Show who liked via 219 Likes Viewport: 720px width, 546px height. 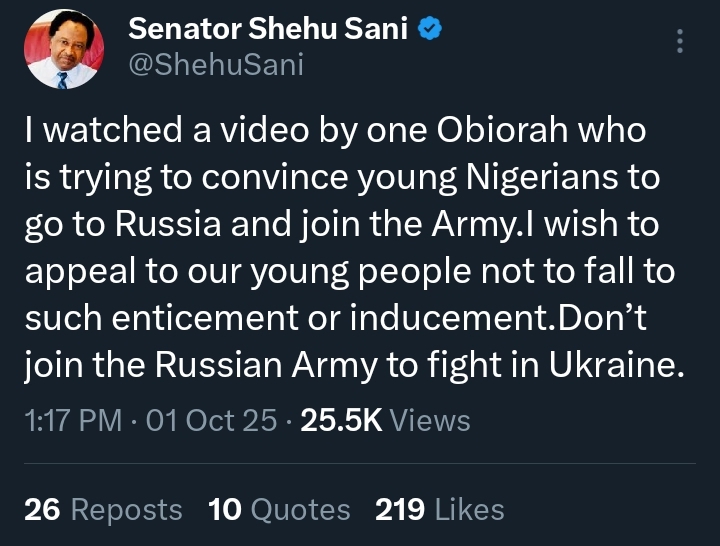[x=439, y=510]
